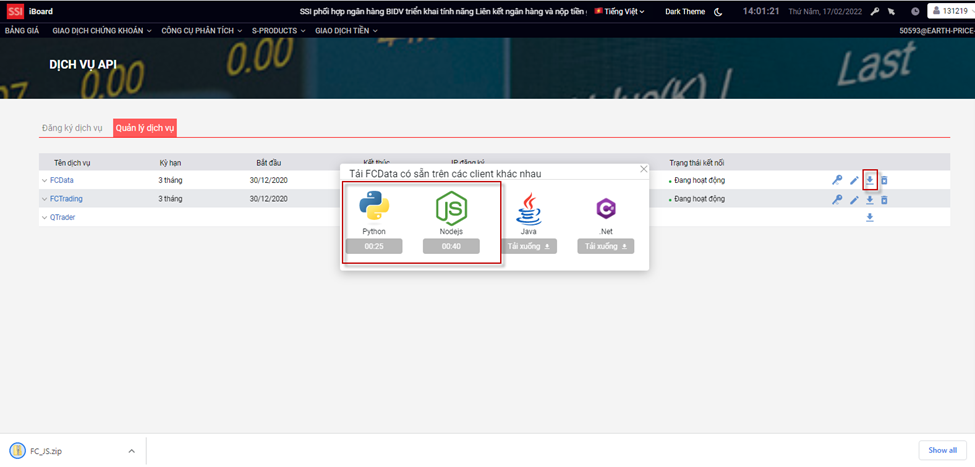Click the edit pencil in FCData row
This screenshot has height=467, width=975.
coord(854,180)
